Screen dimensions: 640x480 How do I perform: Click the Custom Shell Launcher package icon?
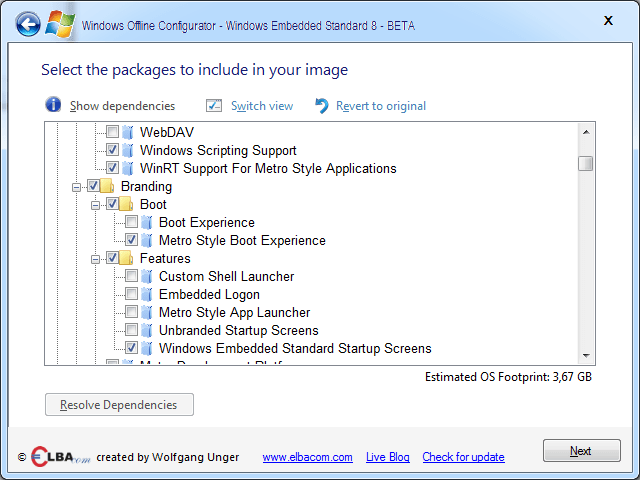click(x=147, y=276)
